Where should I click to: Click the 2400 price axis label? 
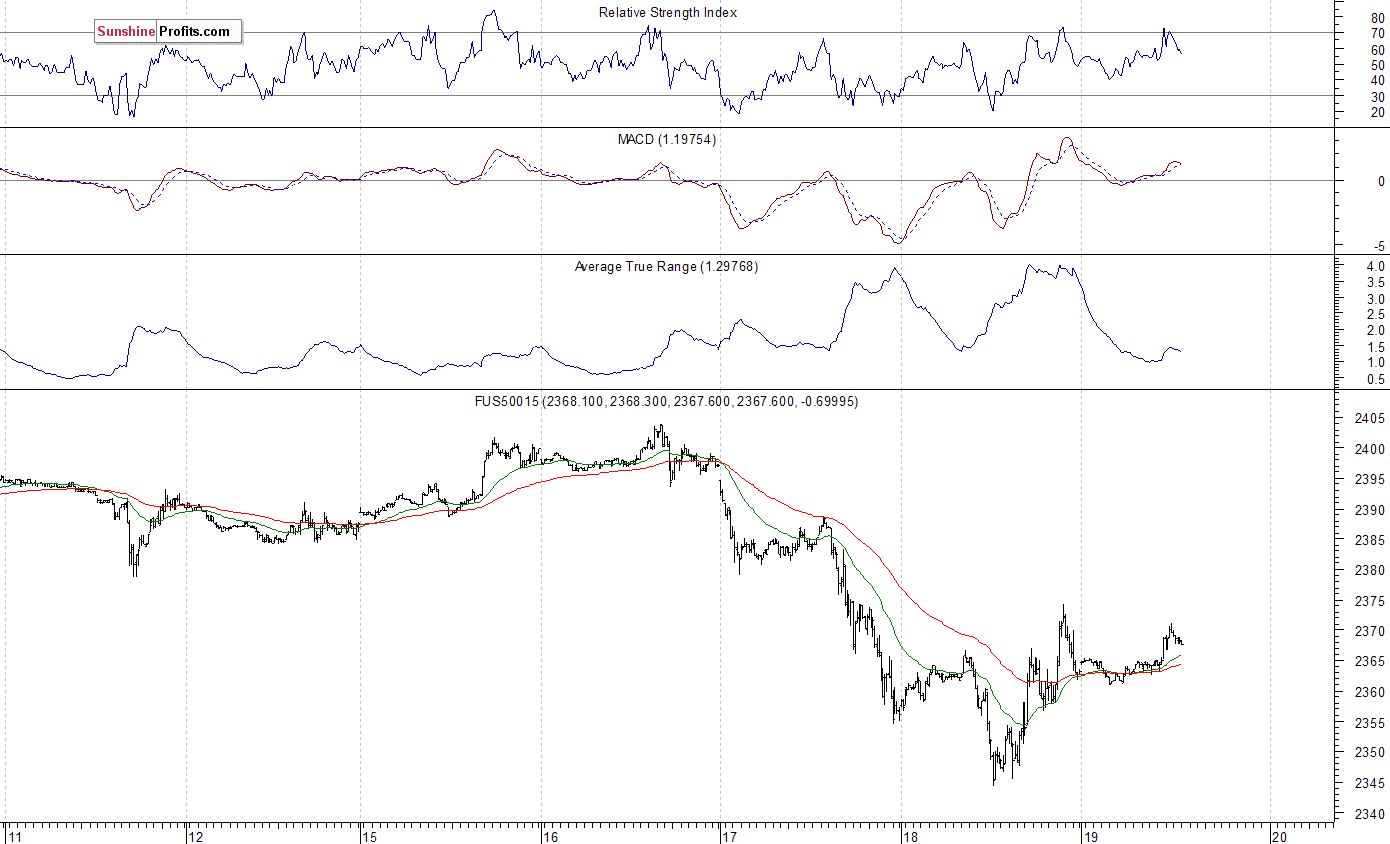tap(1371, 449)
